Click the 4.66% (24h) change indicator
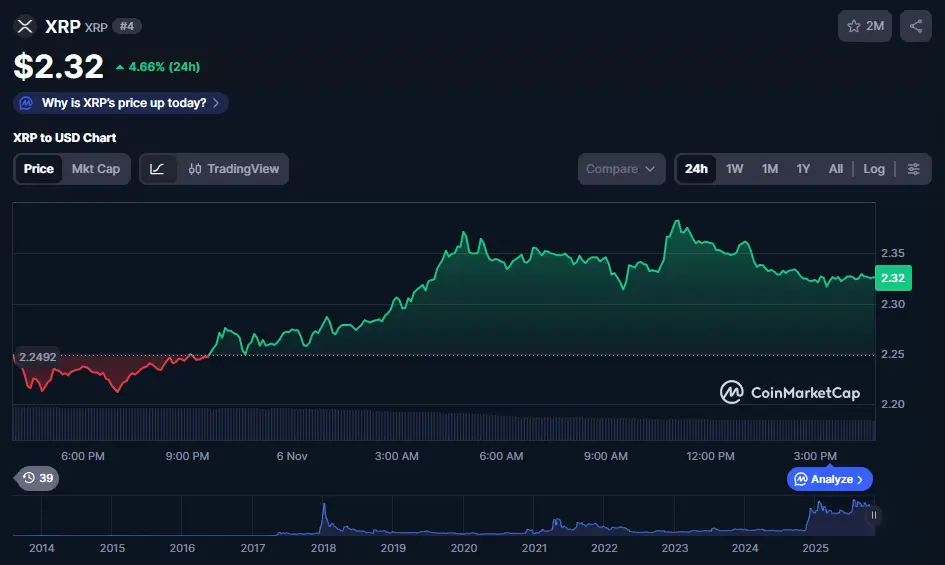This screenshot has height=565, width=945. click(158, 67)
